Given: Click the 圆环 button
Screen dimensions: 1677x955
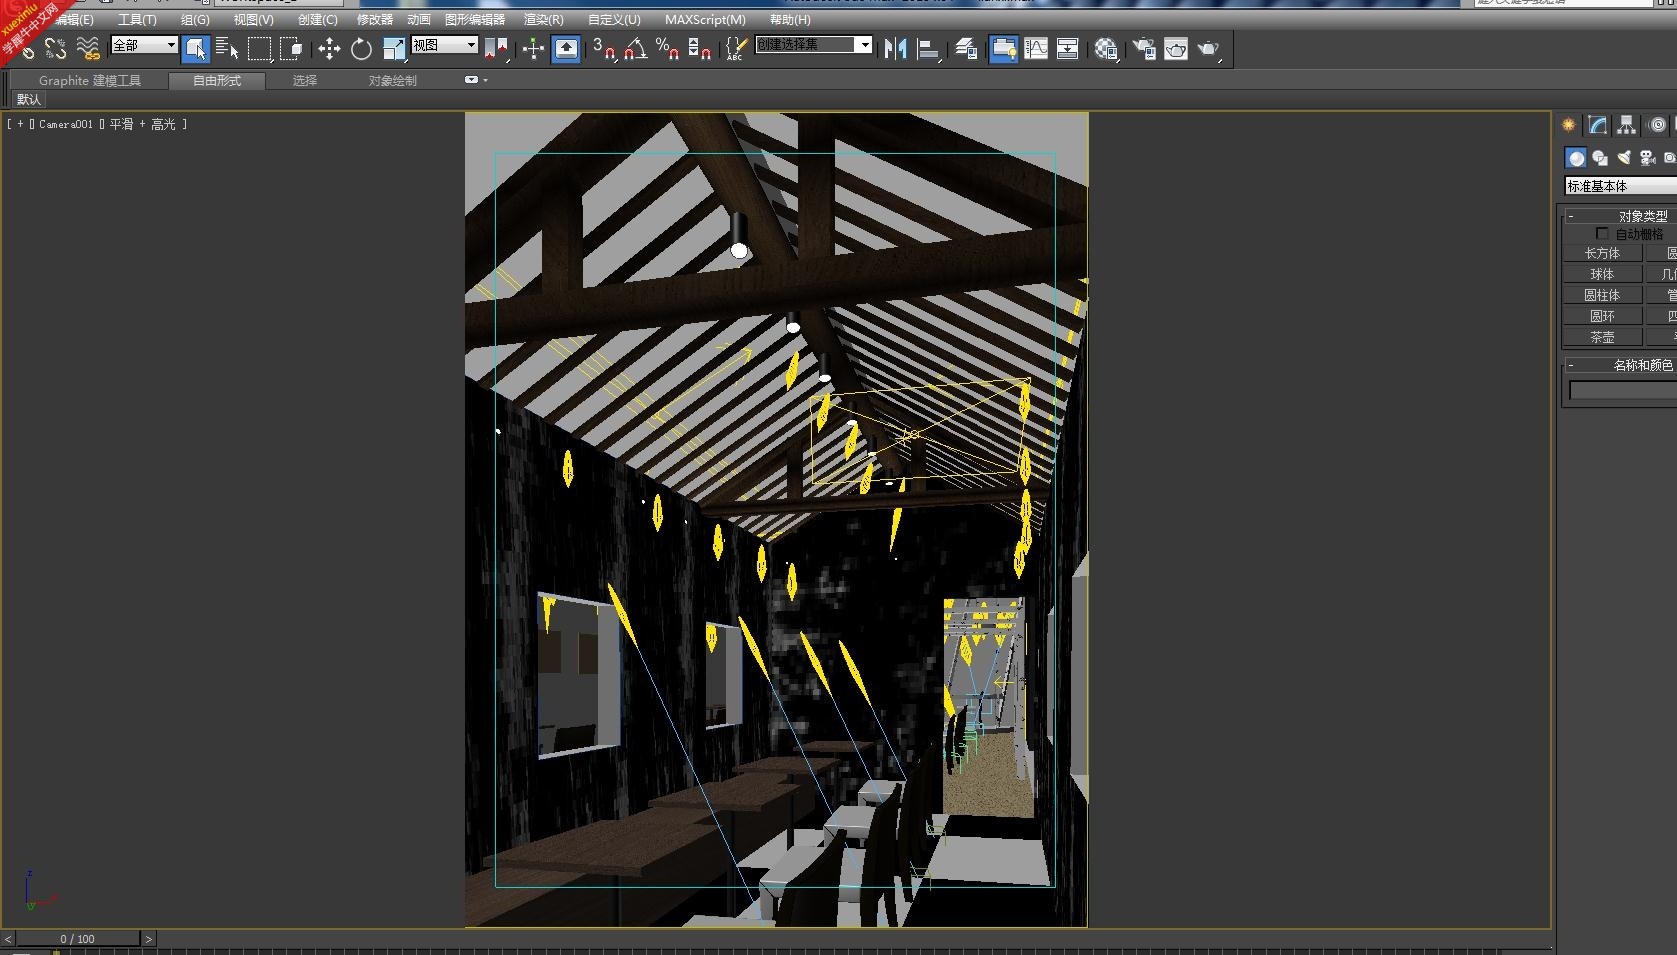Looking at the screenshot, I should point(1602,316).
